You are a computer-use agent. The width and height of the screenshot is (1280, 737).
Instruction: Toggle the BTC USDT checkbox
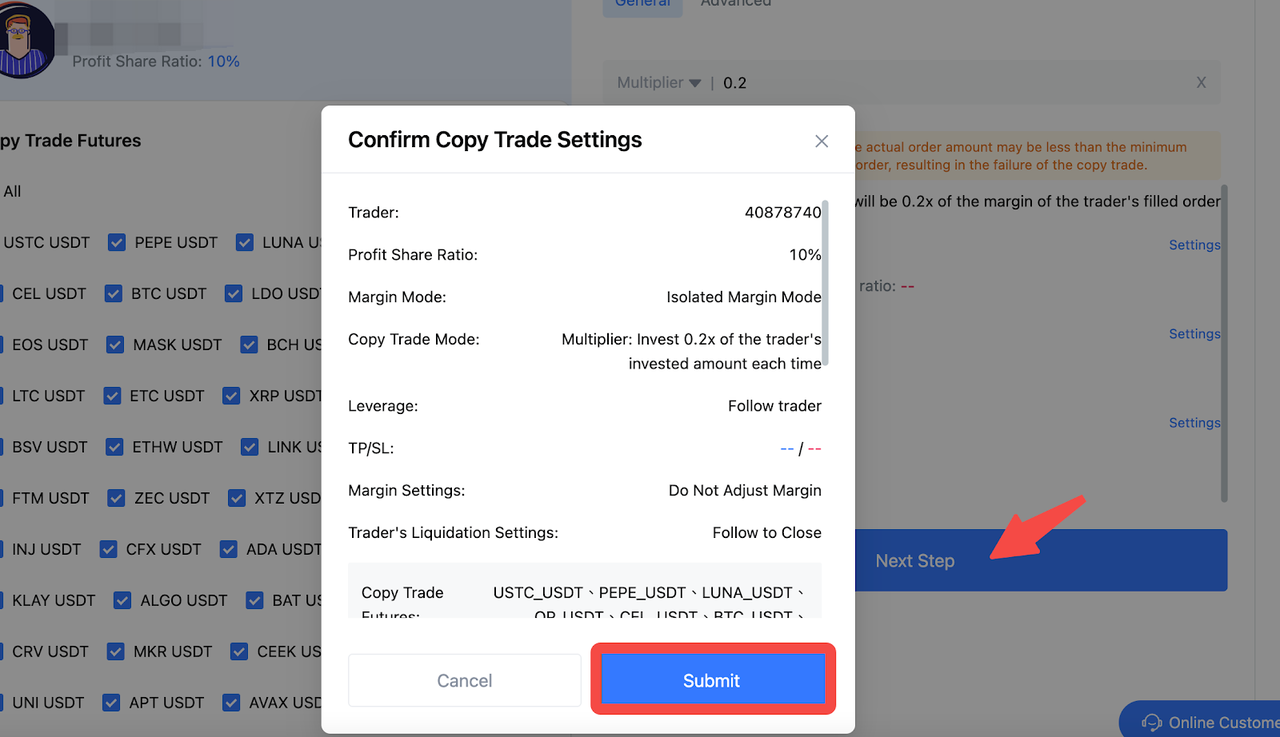click(113, 293)
